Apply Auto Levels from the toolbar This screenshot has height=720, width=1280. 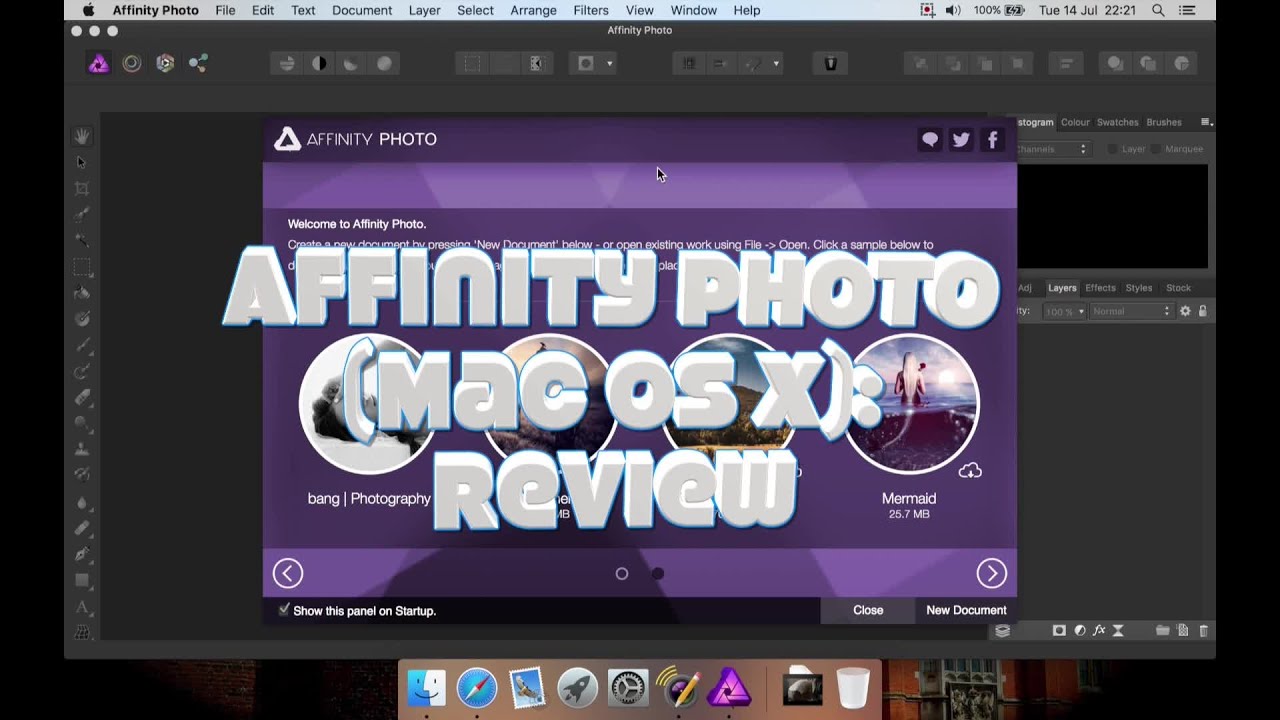click(287, 64)
